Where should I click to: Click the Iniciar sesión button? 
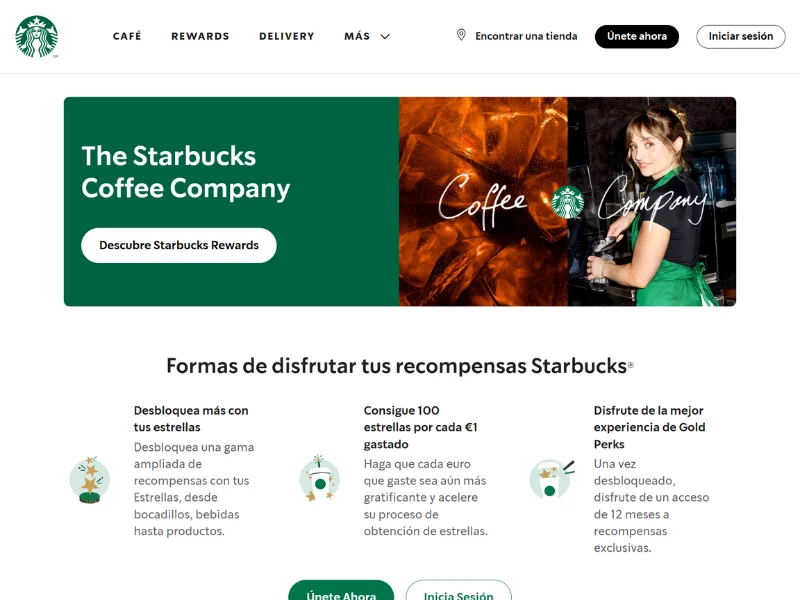point(741,37)
